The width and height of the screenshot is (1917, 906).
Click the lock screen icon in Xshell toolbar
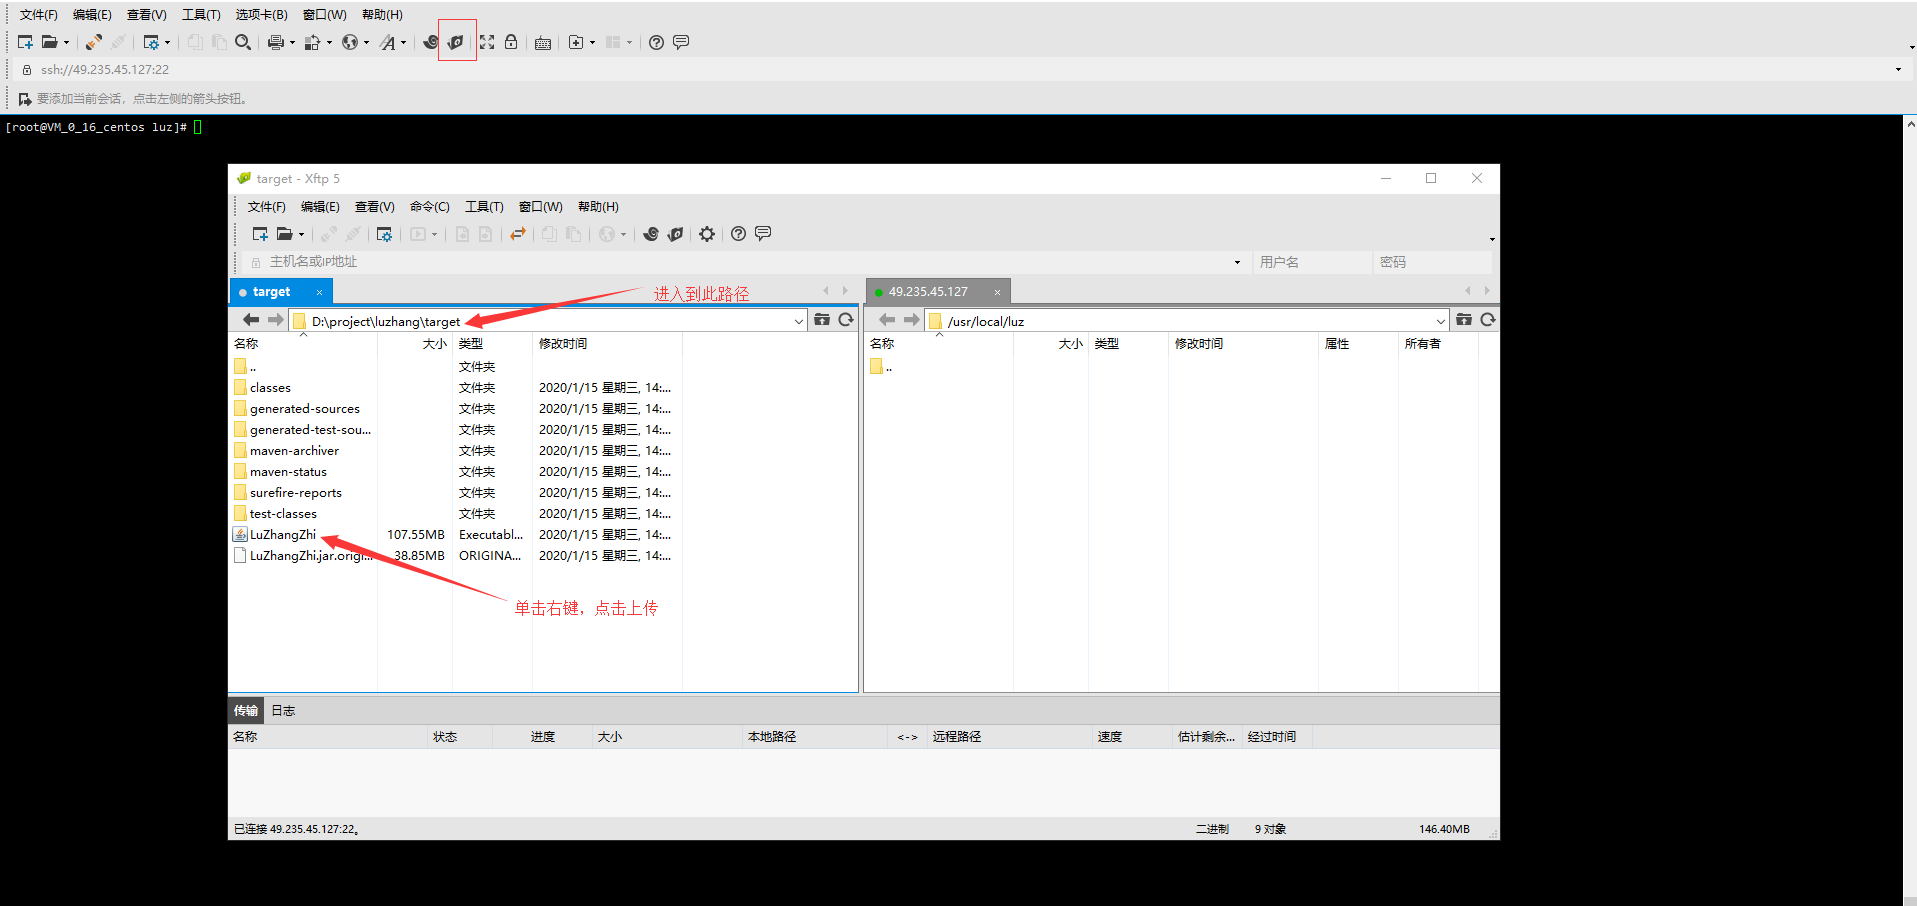[511, 42]
